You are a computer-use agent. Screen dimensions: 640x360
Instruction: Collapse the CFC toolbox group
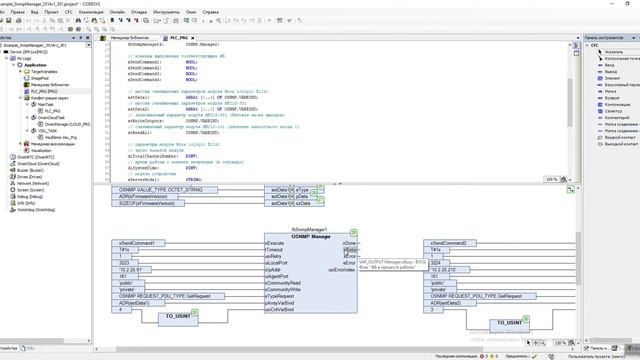587,45
